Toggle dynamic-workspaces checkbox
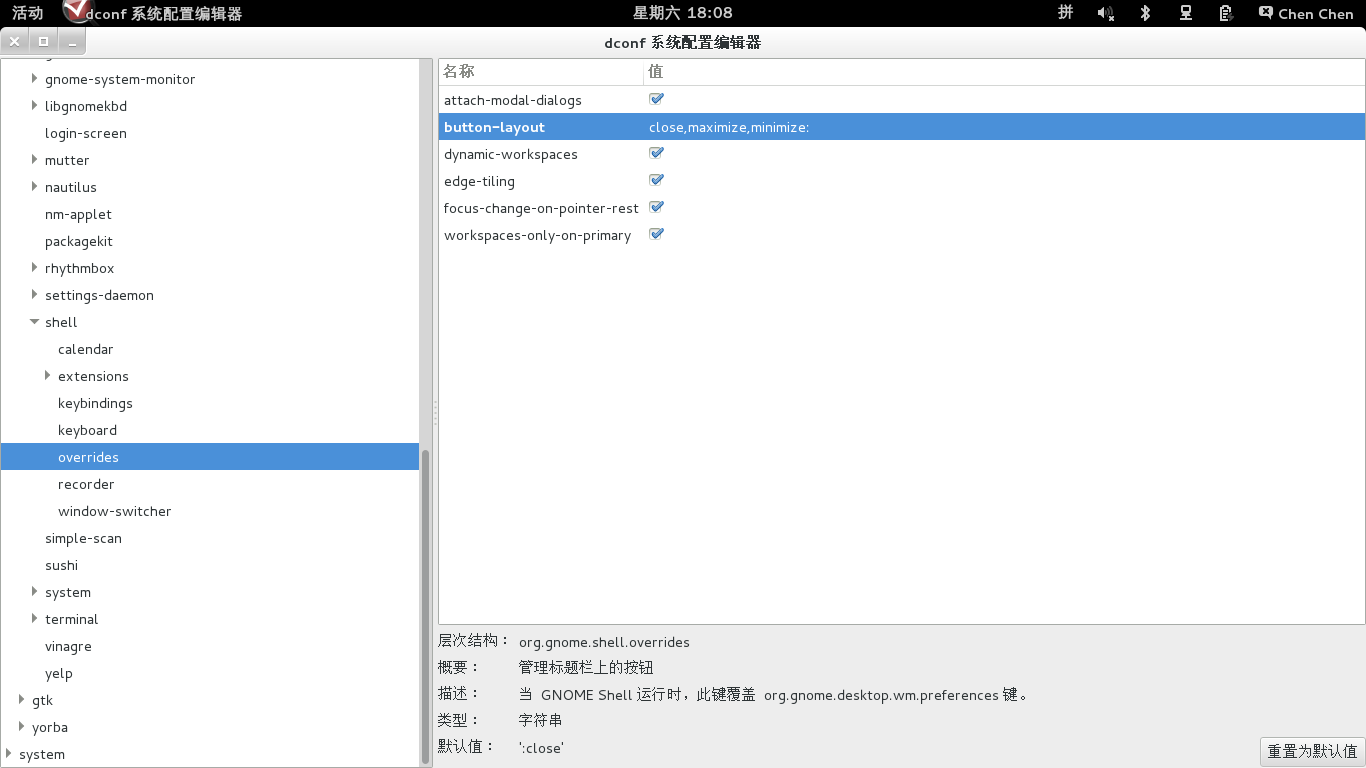The image size is (1366, 768). point(657,153)
